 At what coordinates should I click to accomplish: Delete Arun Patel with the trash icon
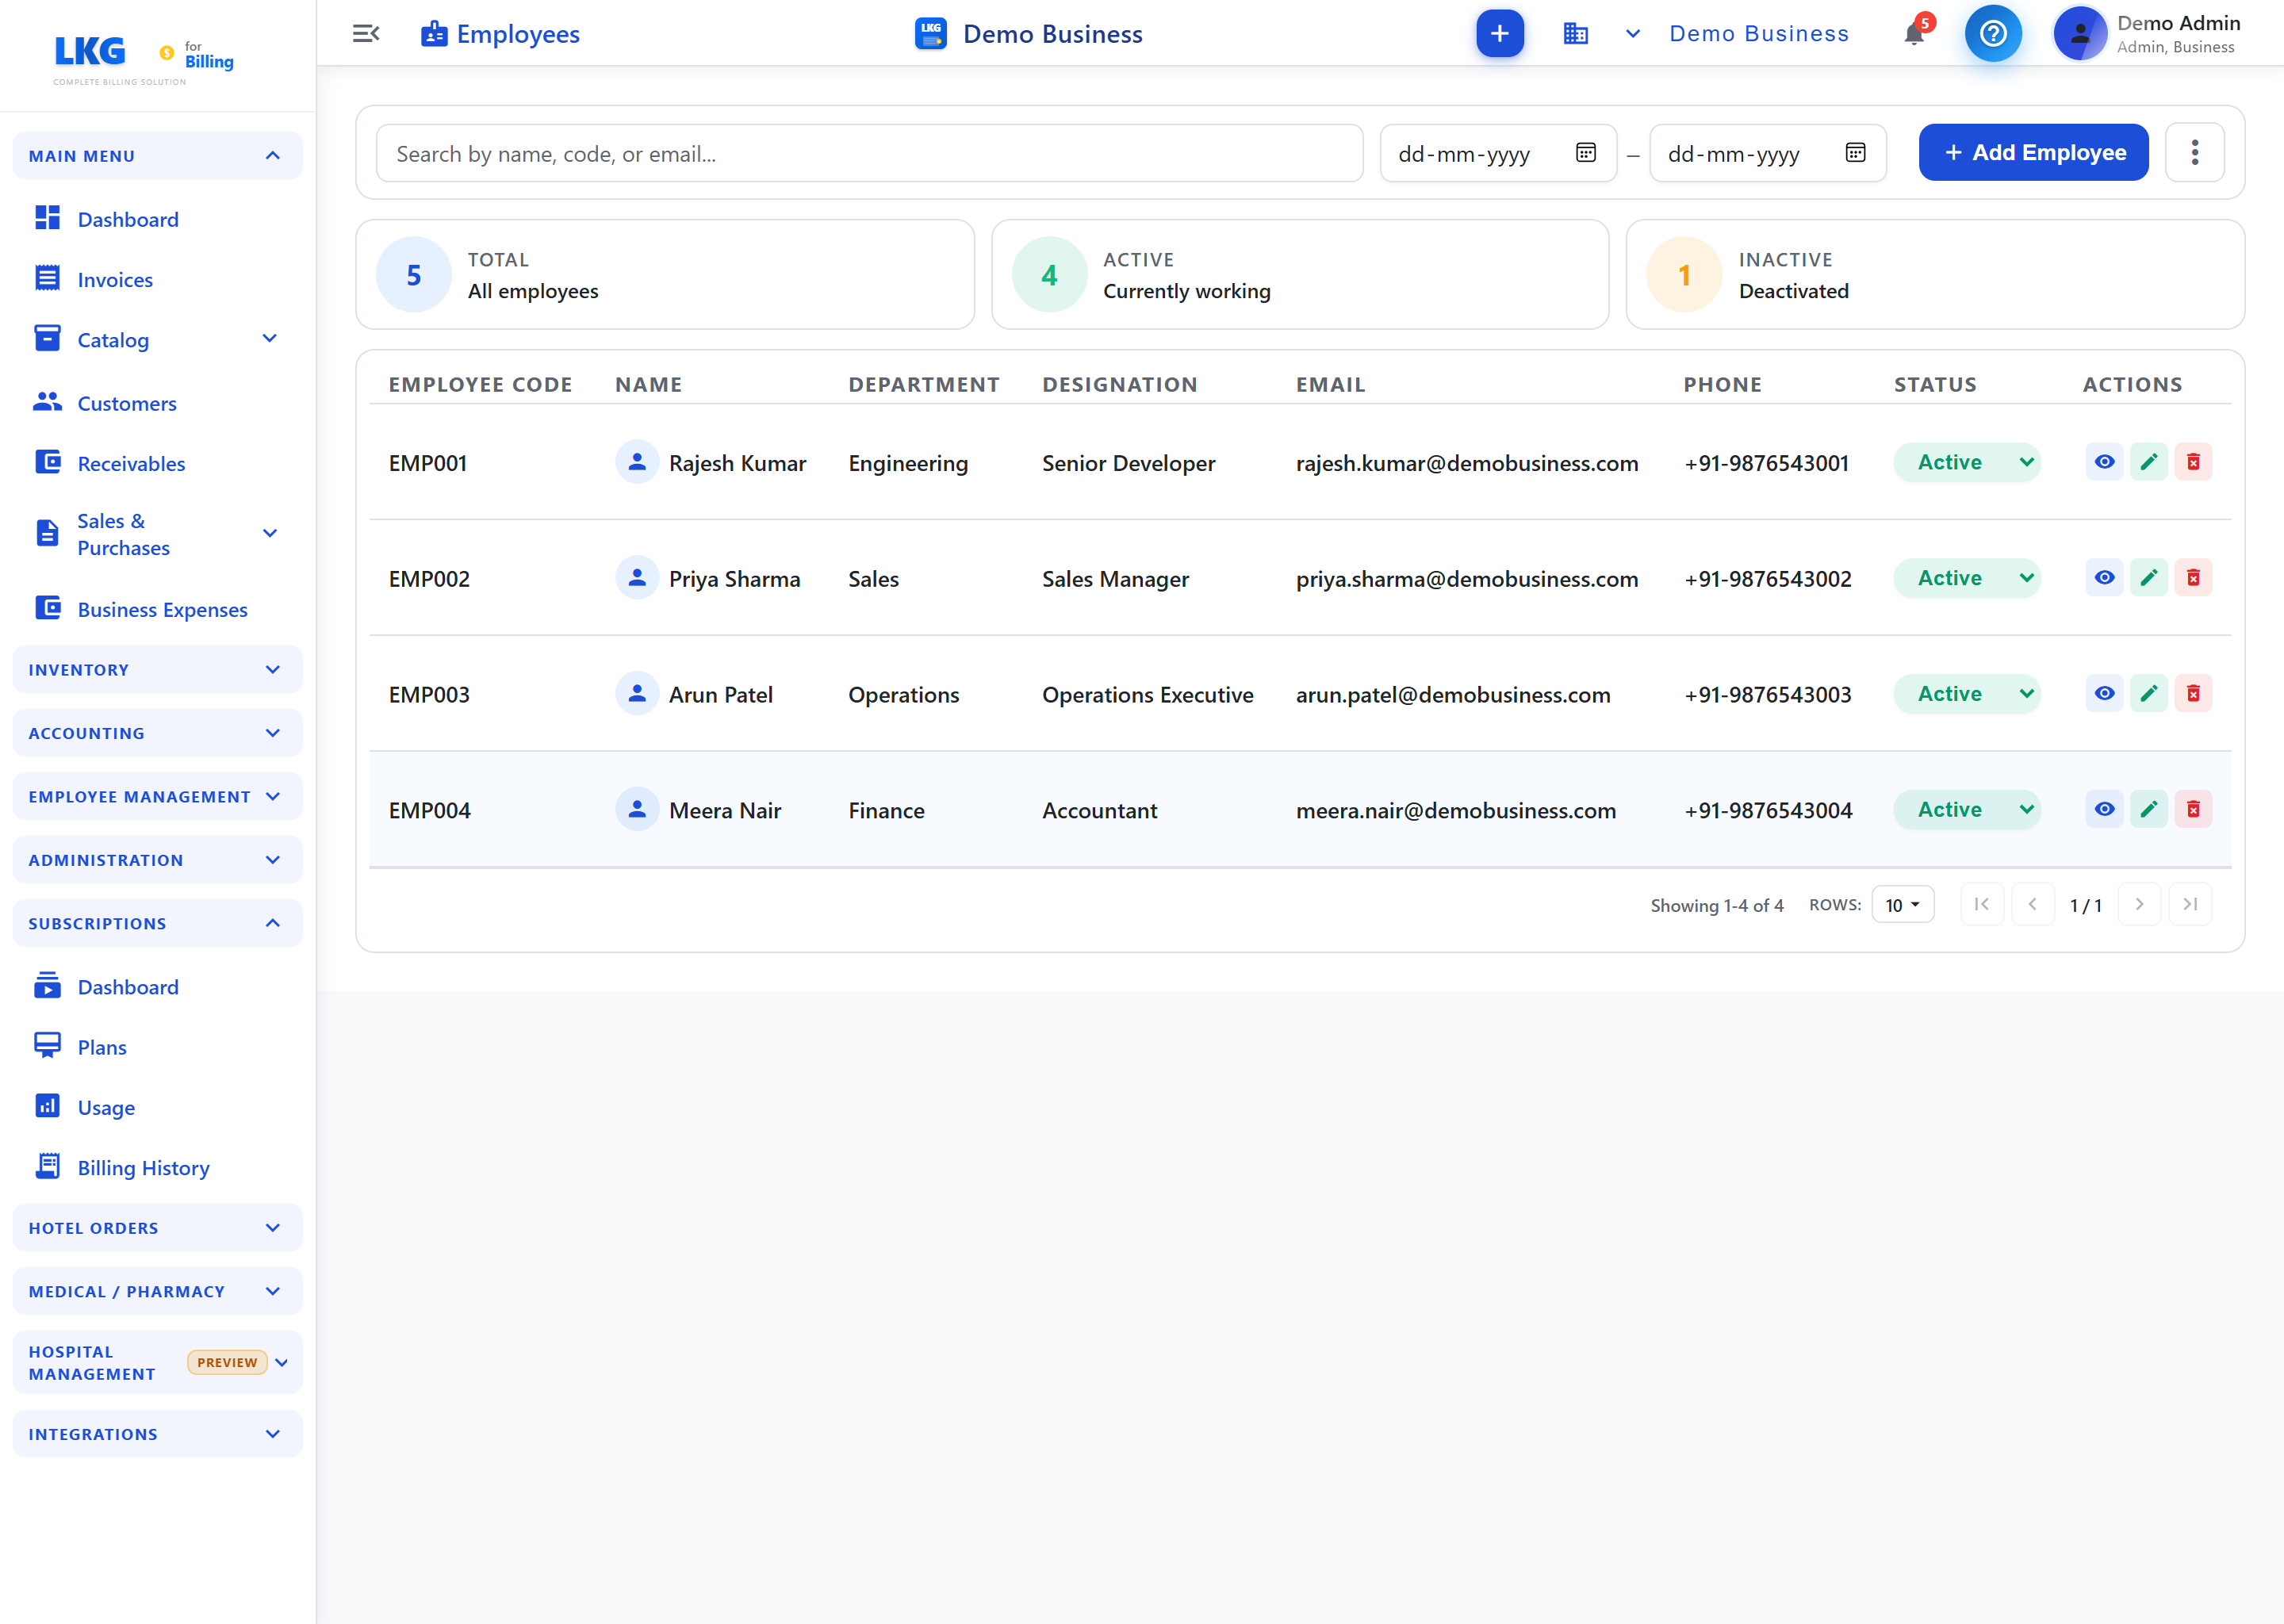point(2192,694)
